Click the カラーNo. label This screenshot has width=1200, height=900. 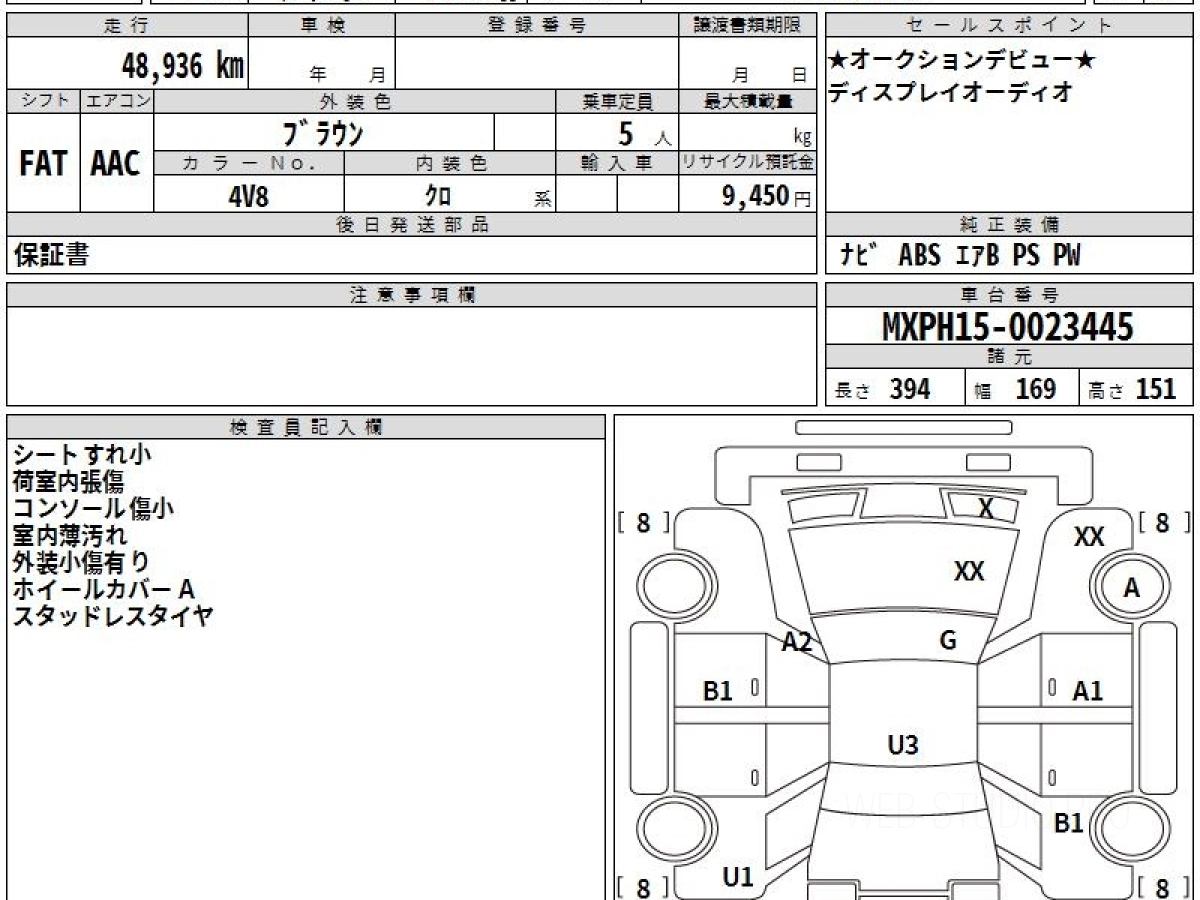click(x=249, y=163)
